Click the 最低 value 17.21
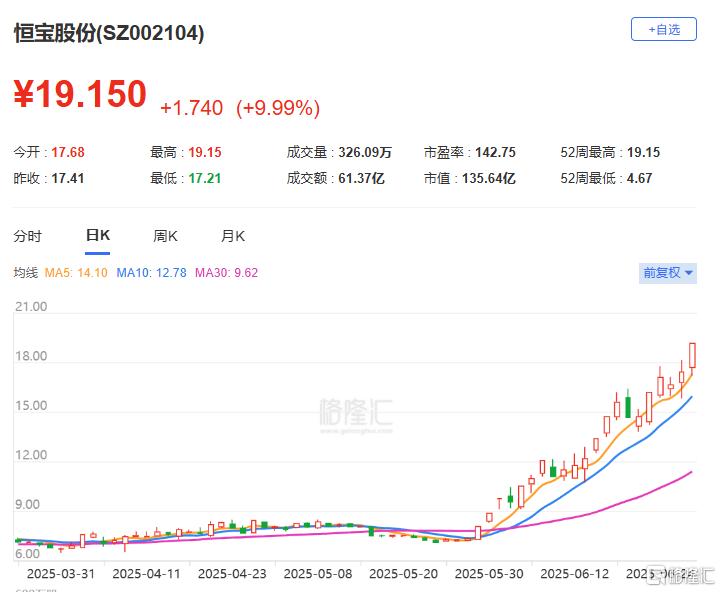The width and height of the screenshot is (721, 592). (x=205, y=178)
